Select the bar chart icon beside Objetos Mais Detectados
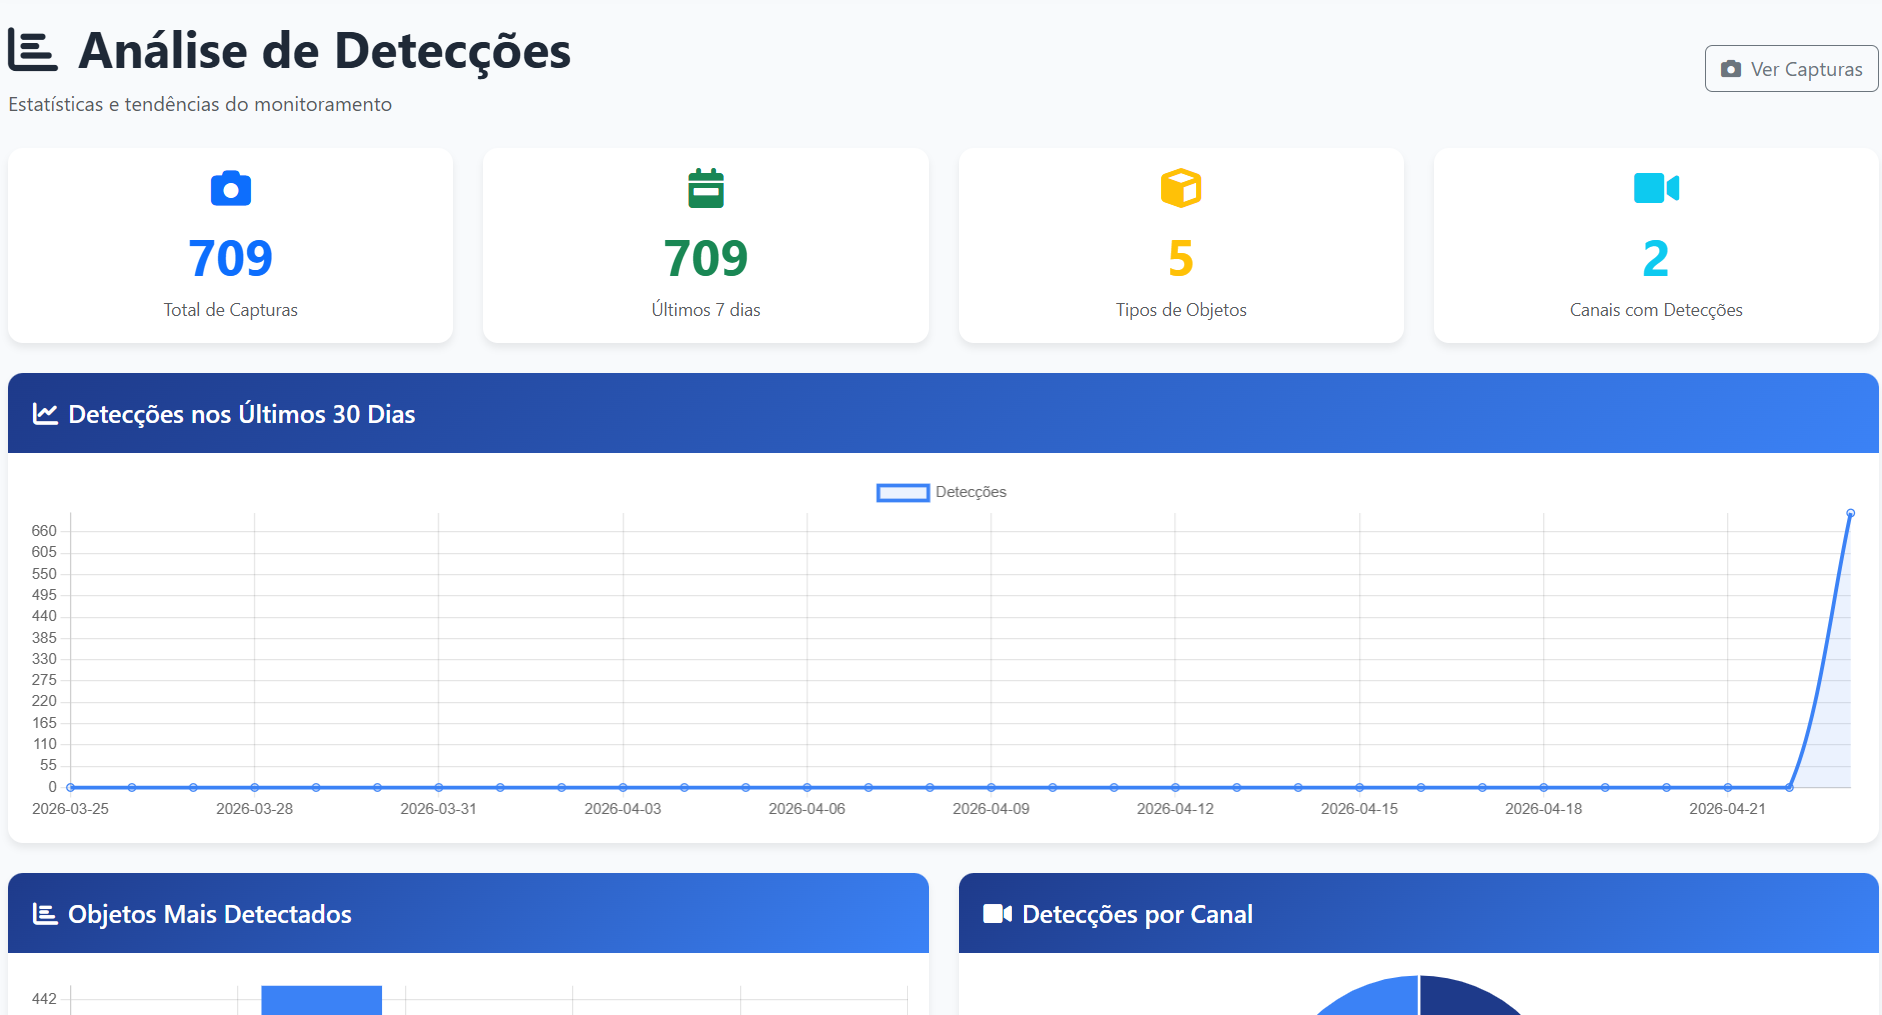This screenshot has width=1882, height=1015. (44, 913)
